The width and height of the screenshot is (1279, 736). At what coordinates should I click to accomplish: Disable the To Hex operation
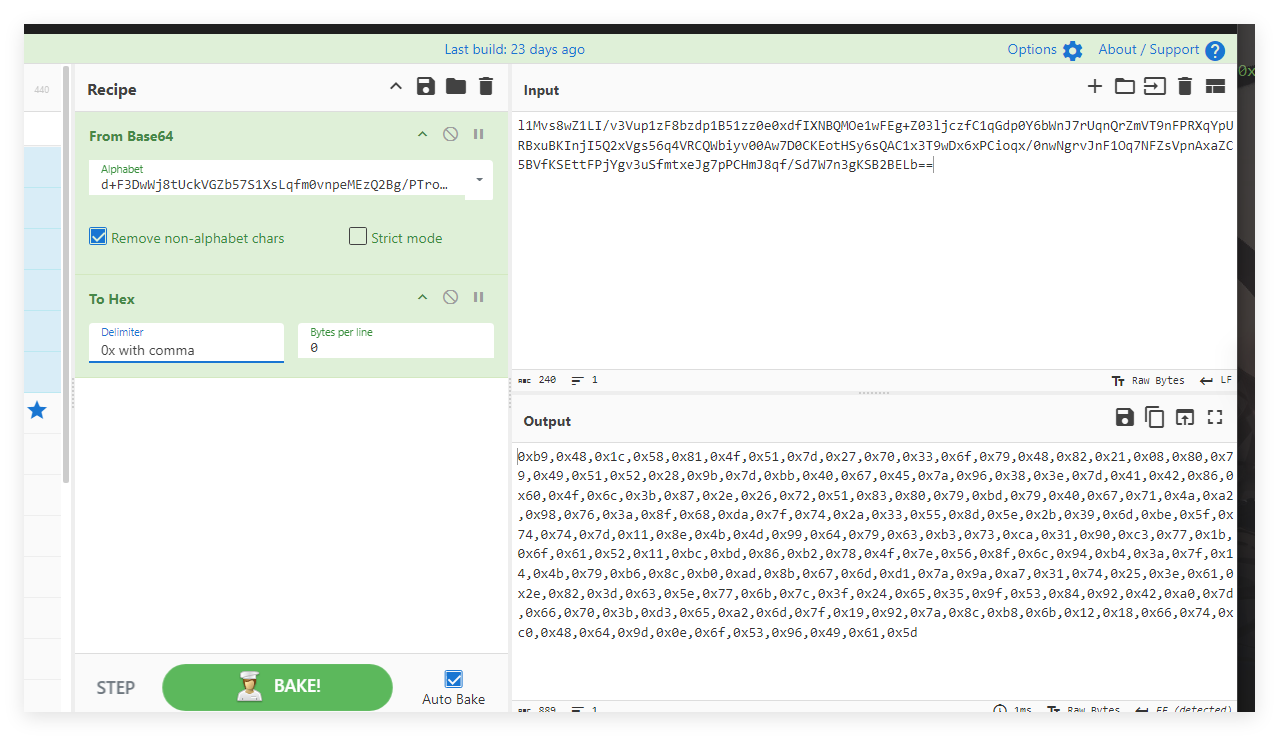(x=450, y=297)
